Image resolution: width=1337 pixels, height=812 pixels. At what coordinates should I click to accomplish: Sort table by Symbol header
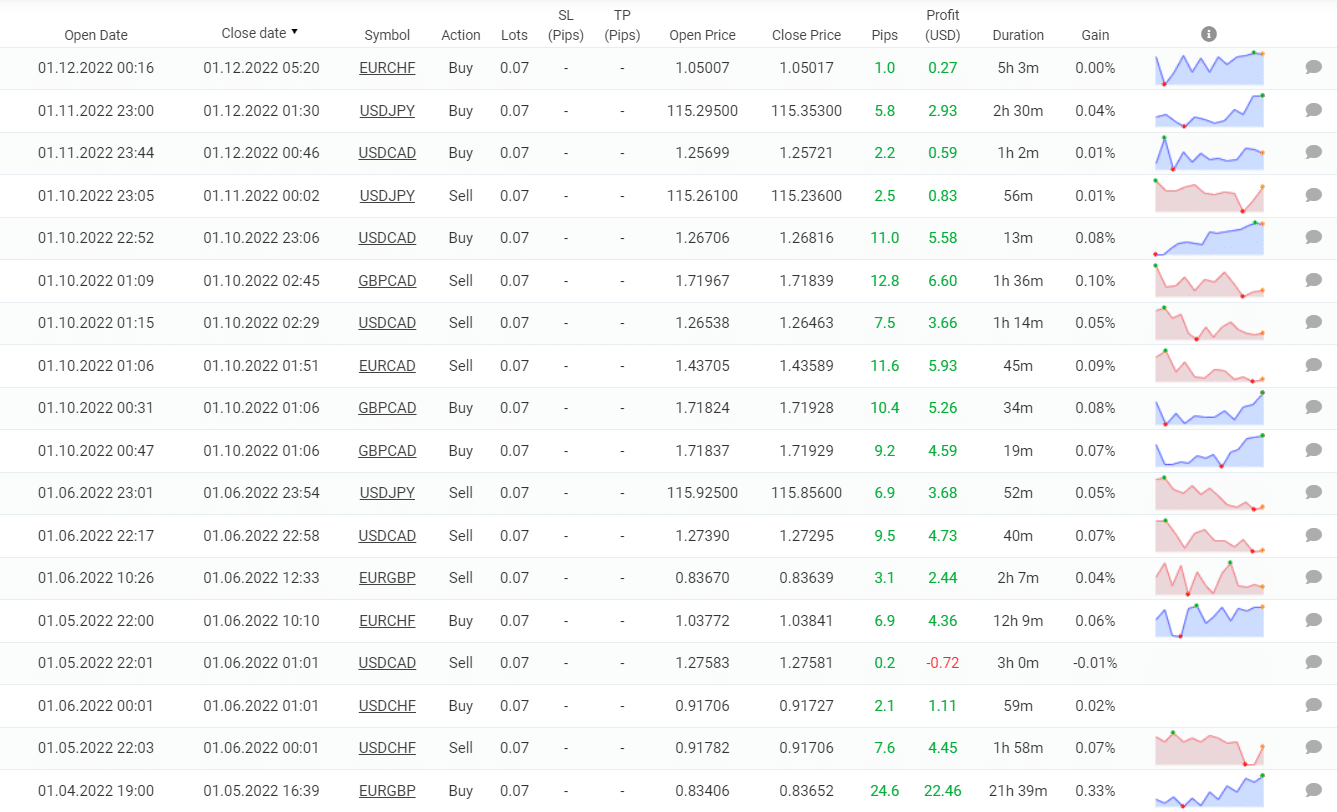pos(387,35)
